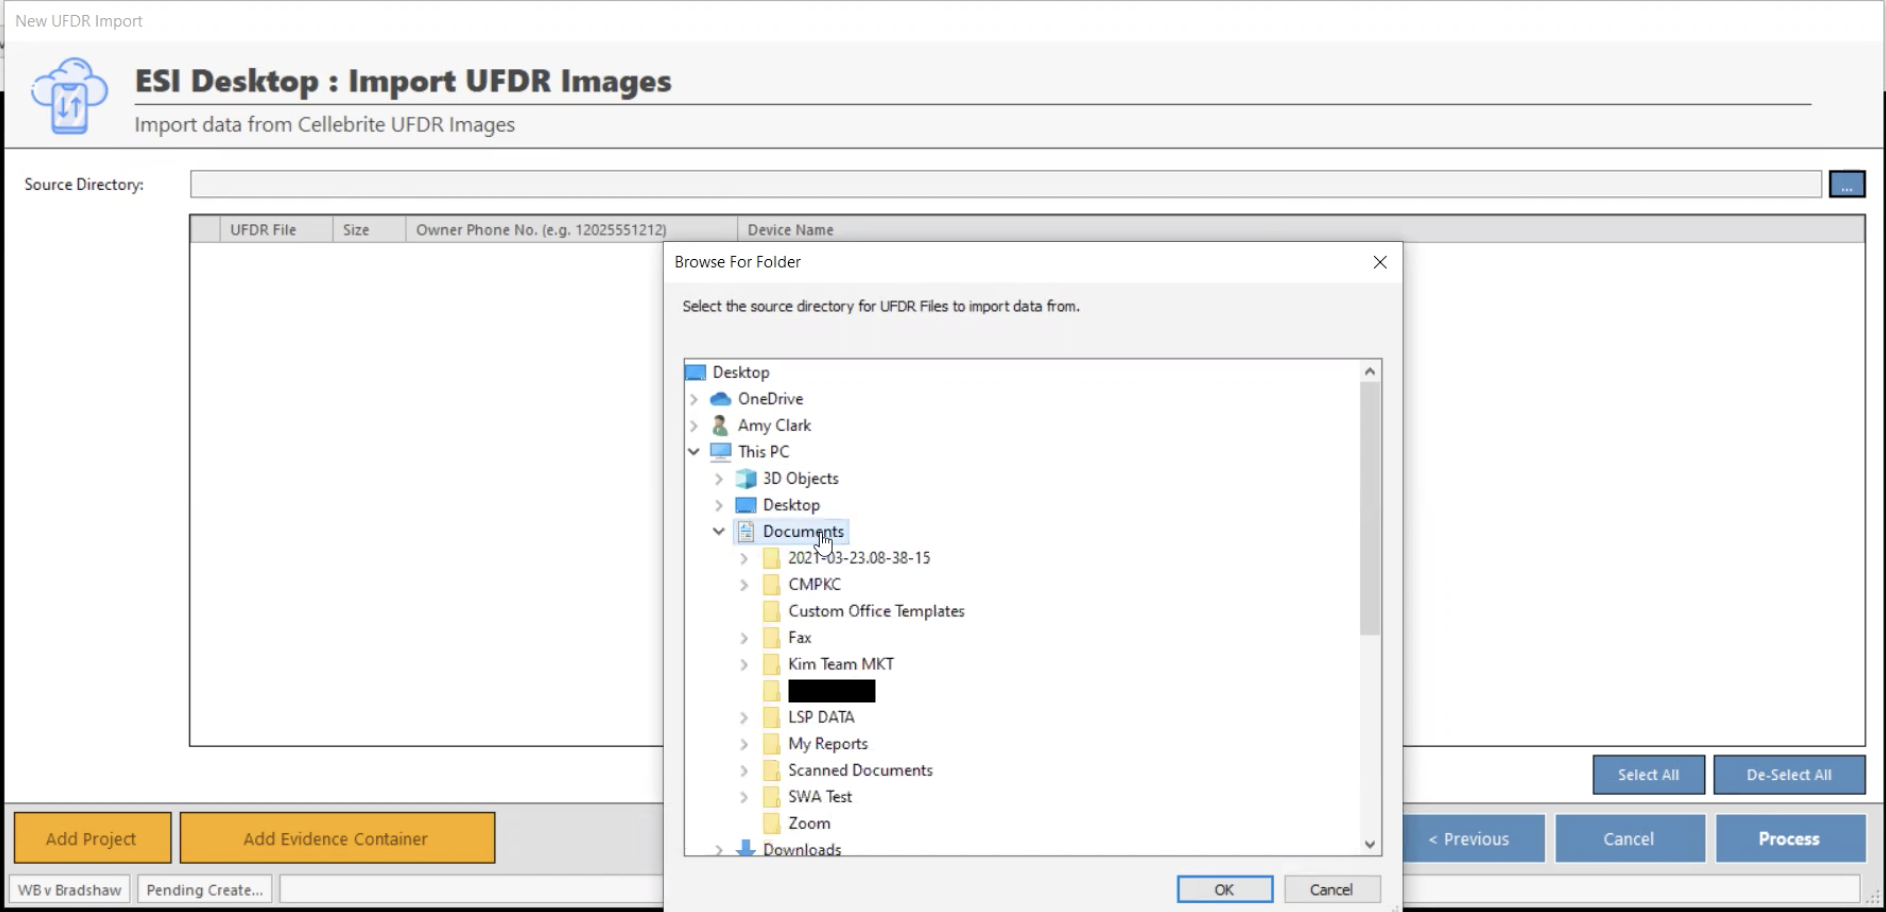Click the Amy Clark user icon
Viewport: 1886px width, 912px height.
(x=720, y=425)
